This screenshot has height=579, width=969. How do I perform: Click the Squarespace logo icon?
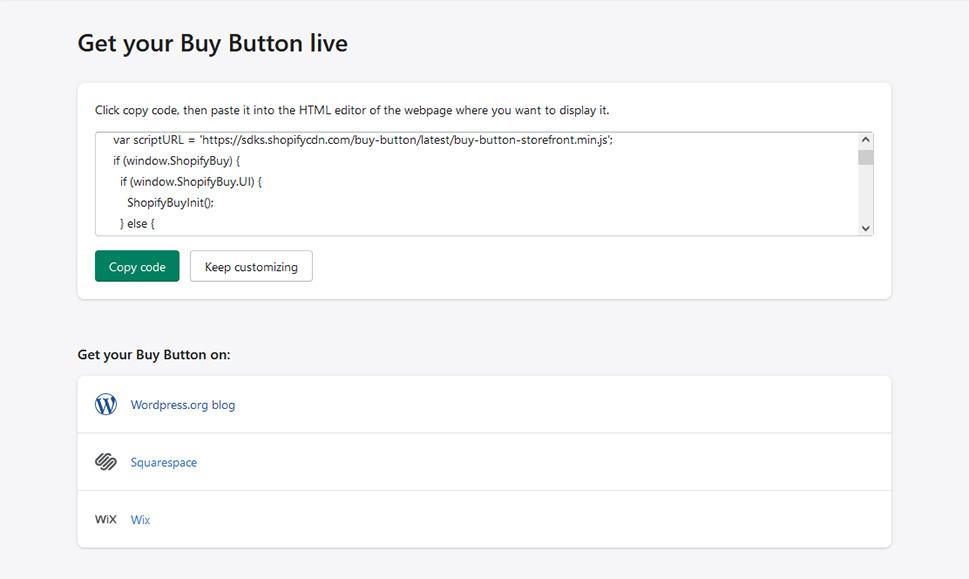[x=106, y=462]
